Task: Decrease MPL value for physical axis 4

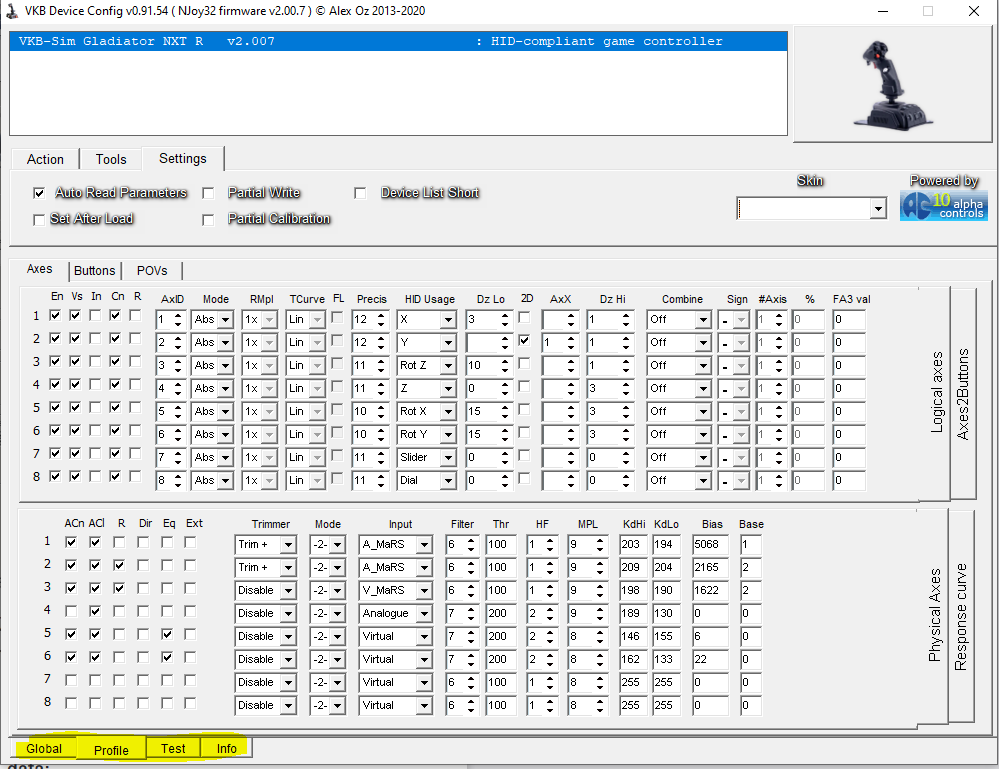Action: [x=600, y=617]
